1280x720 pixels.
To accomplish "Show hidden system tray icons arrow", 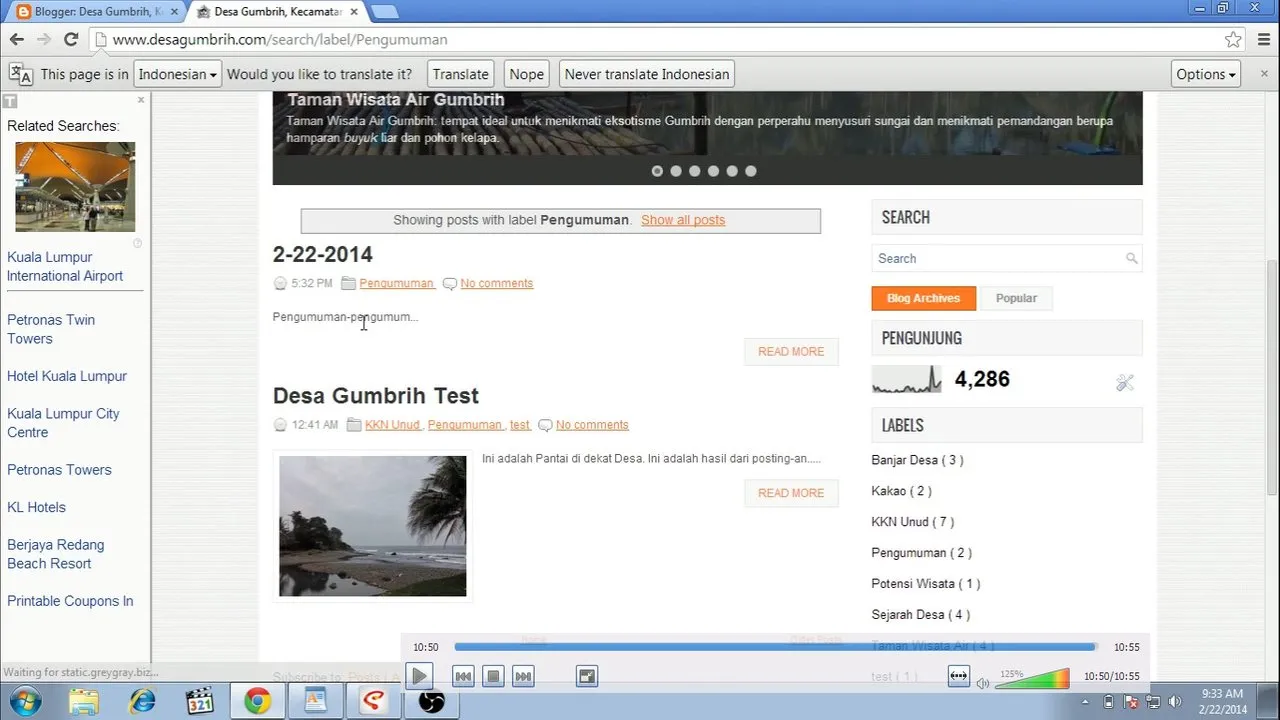I will point(1085,701).
